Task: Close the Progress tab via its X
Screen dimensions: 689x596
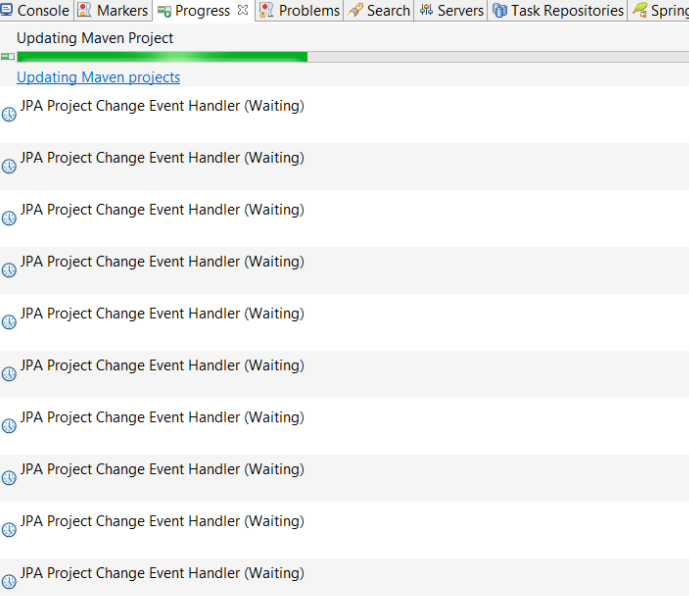Action: coord(243,10)
